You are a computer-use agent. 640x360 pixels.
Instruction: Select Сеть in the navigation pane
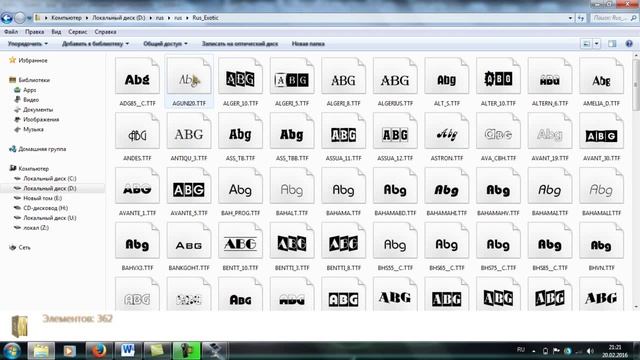pyautogui.click(x=24, y=247)
